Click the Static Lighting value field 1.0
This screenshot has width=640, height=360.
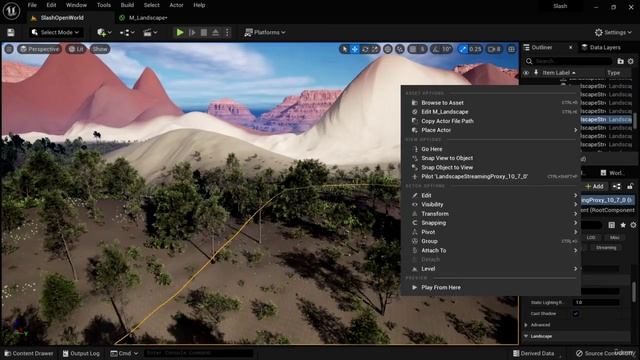(596, 302)
